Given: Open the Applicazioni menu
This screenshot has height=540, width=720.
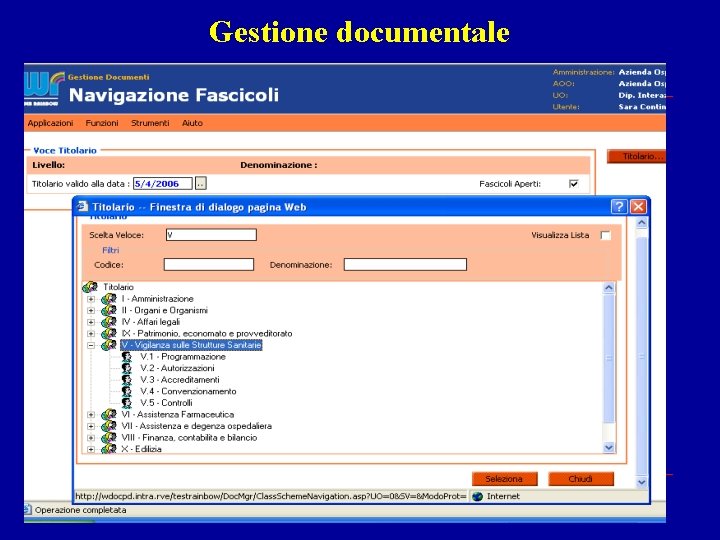Looking at the screenshot, I should tap(51, 123).
